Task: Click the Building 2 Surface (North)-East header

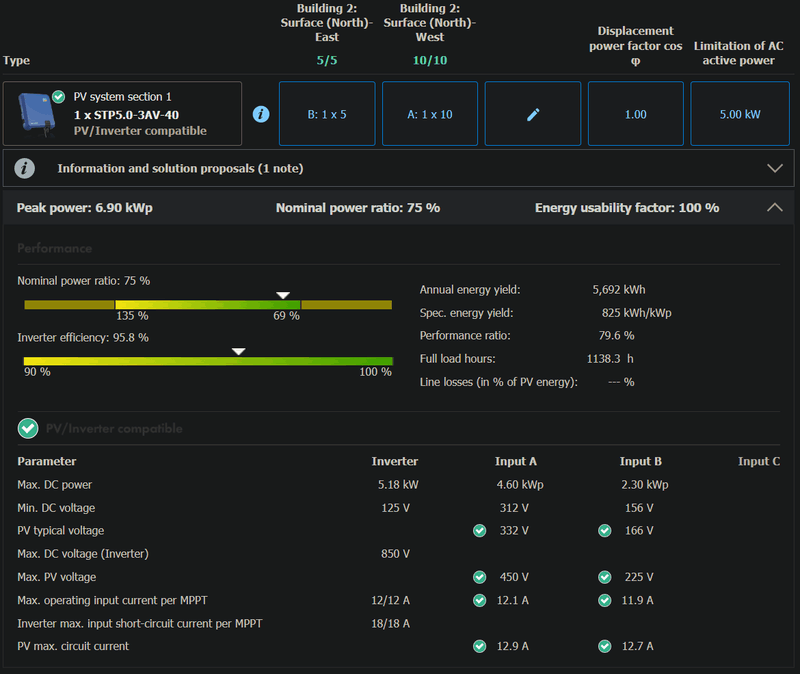Action: (327, 23)
